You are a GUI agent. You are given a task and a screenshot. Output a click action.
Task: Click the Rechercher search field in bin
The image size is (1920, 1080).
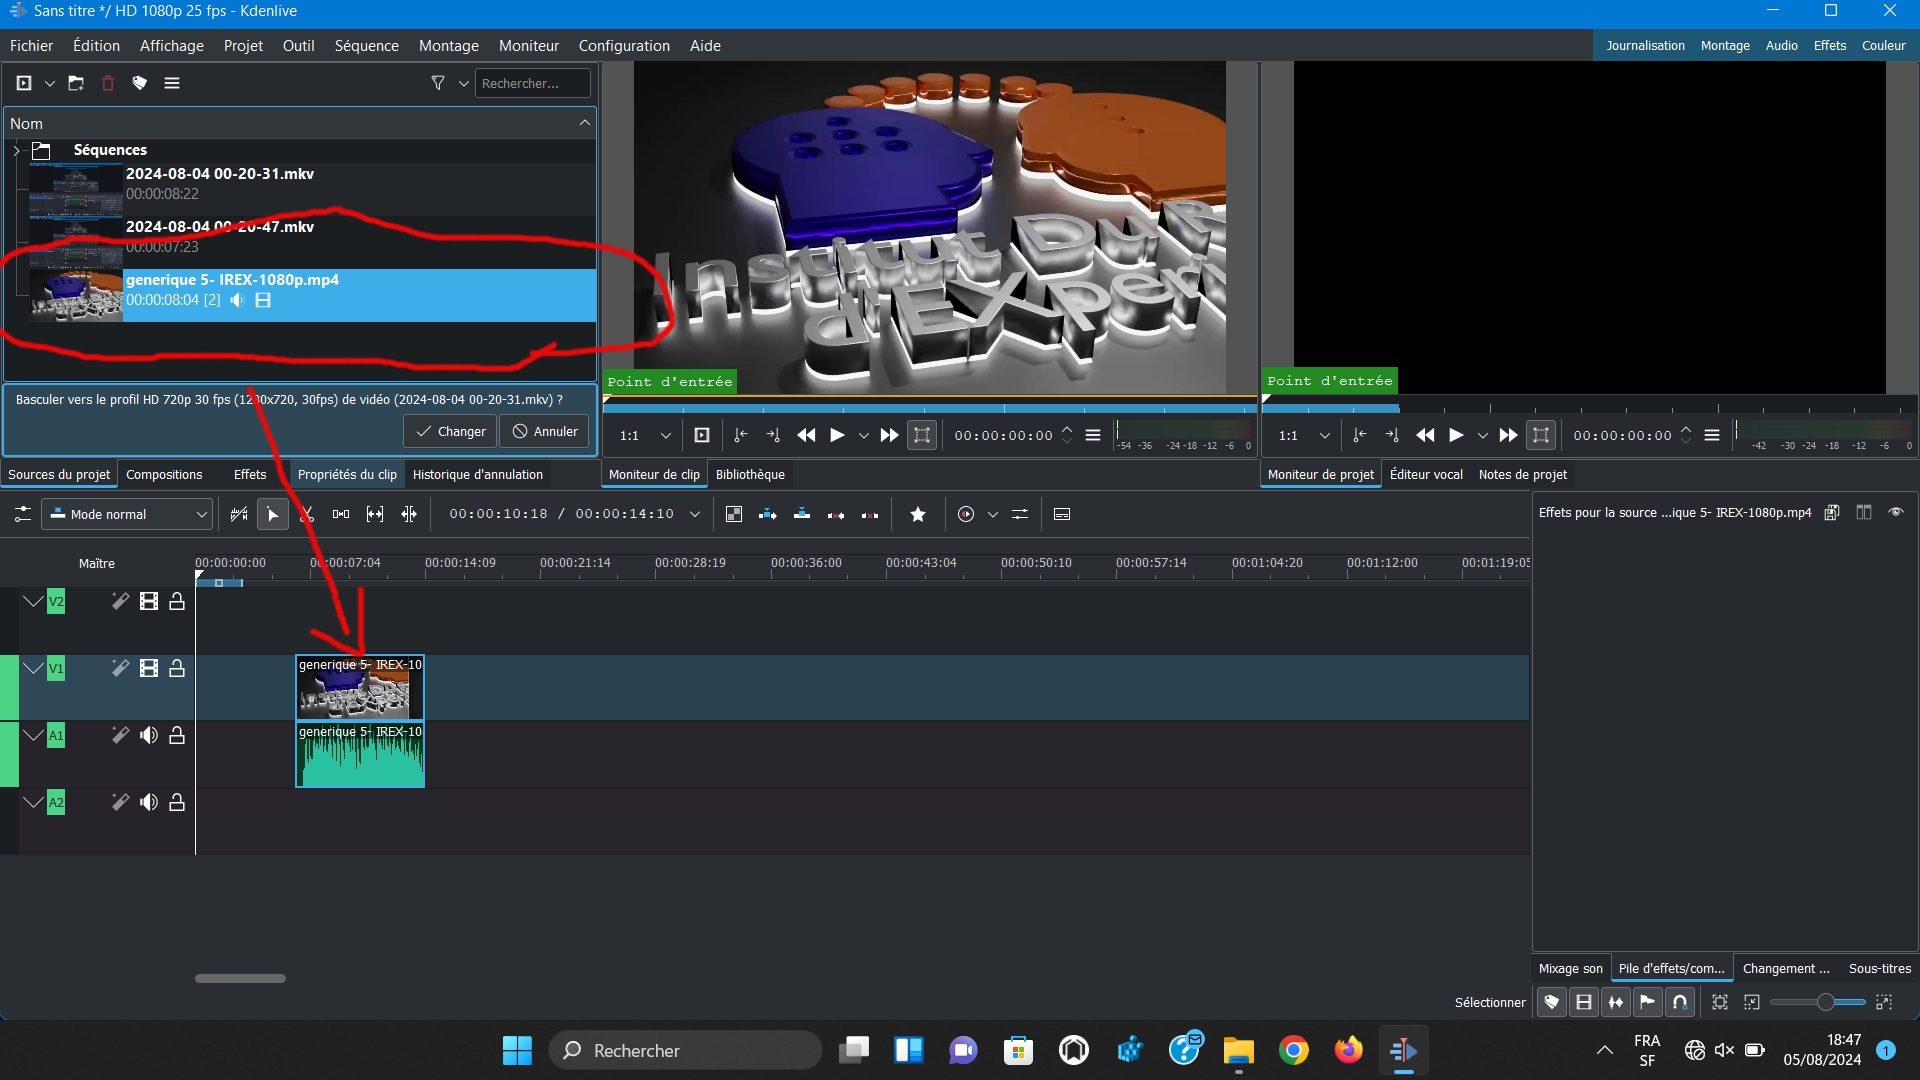[533, 83]
